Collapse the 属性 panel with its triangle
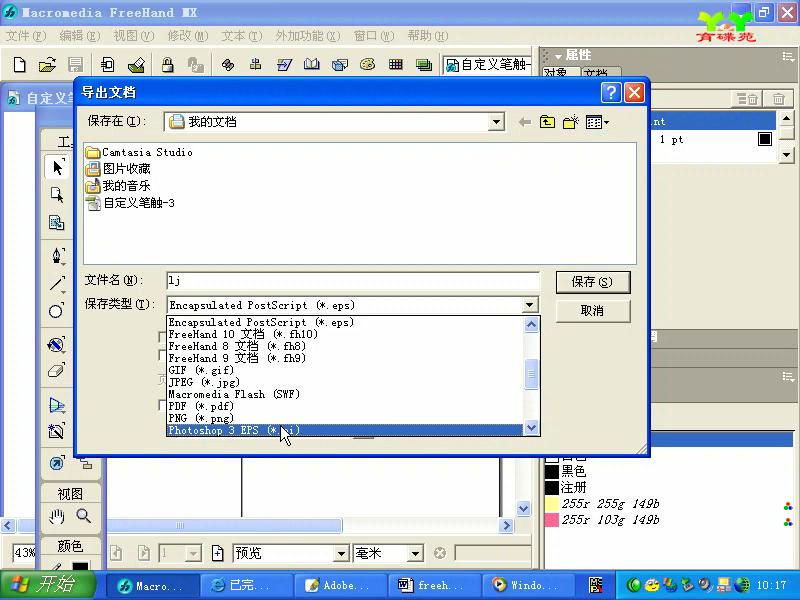Screen dimensions: 800x600 (559, 56)
